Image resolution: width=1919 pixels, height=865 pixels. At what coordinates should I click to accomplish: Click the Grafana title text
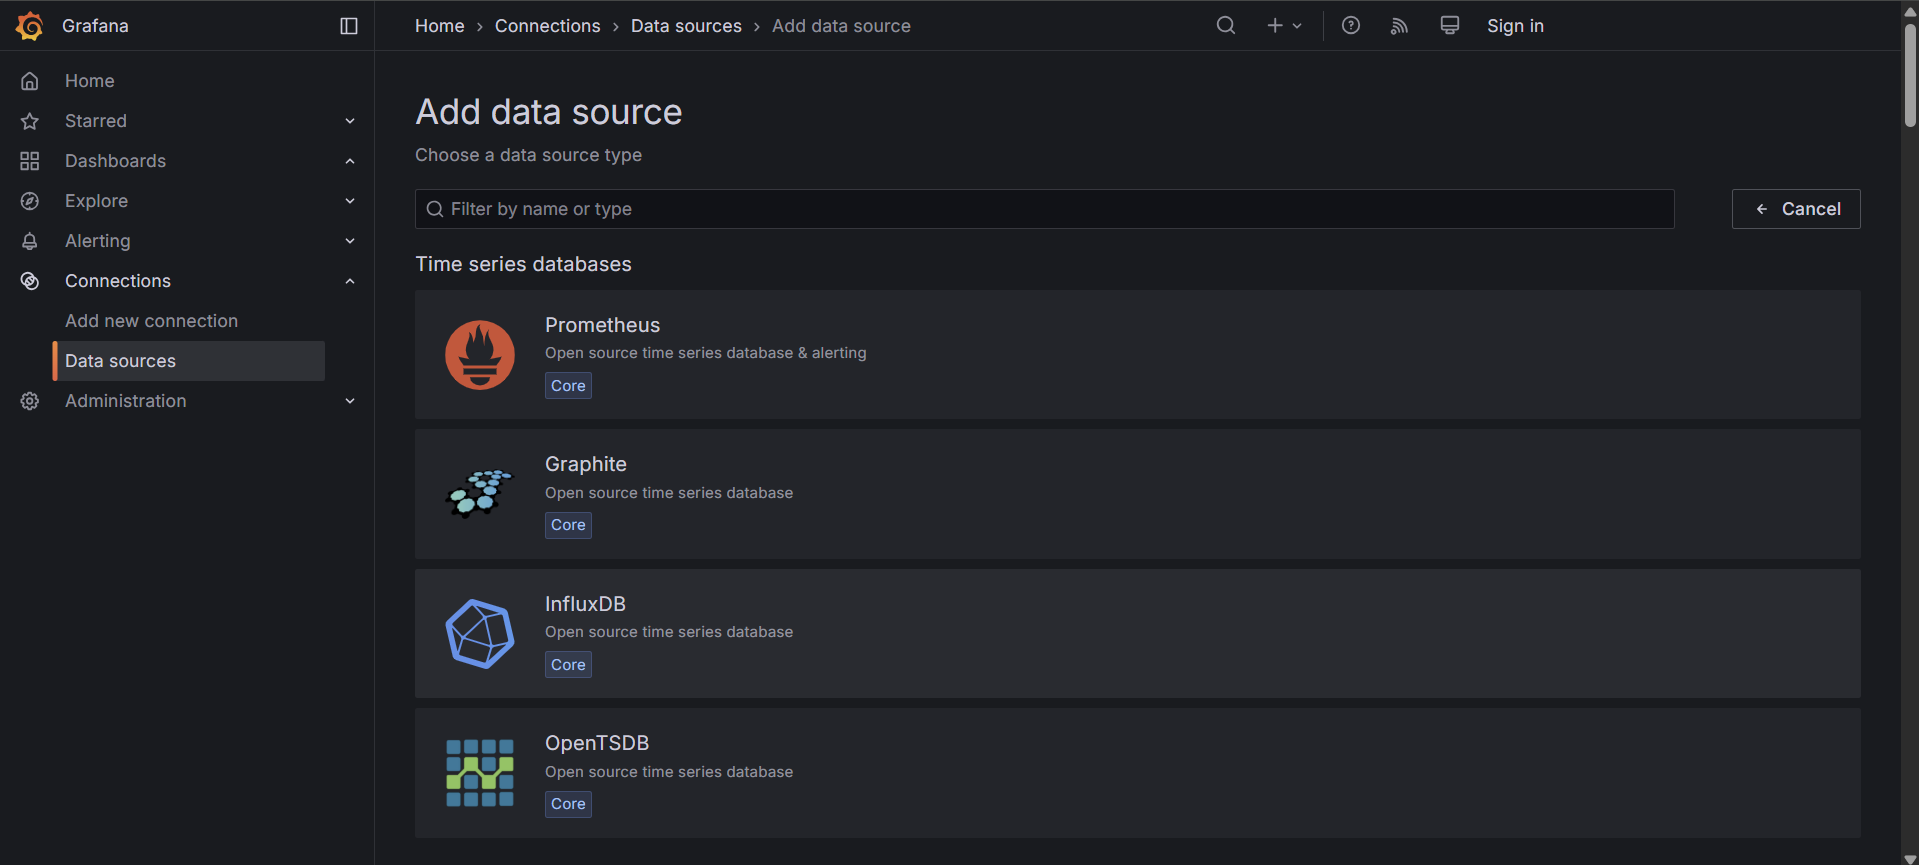(x=95, y=26)
